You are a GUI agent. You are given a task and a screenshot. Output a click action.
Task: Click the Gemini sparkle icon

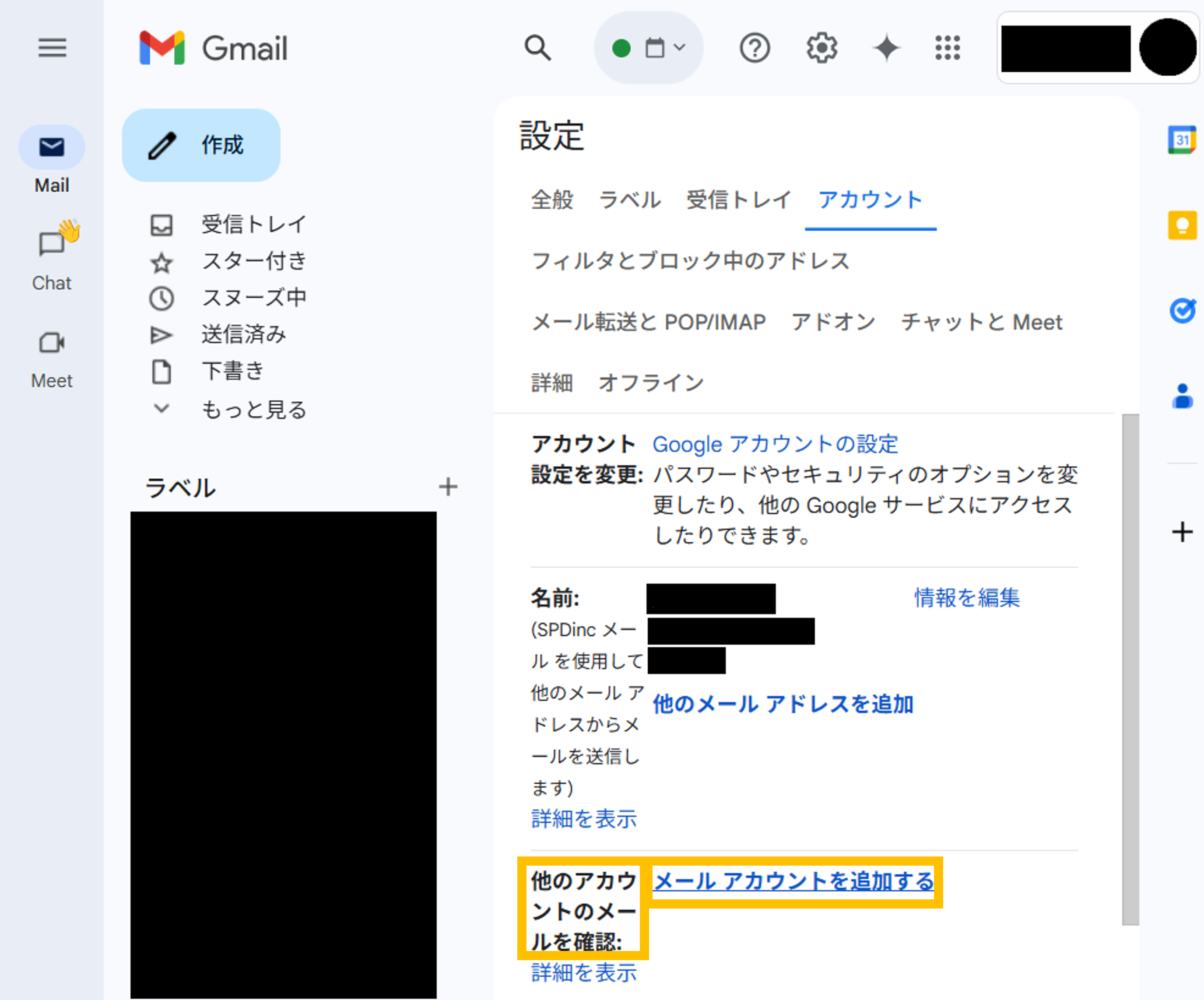(x=886, y=47)
